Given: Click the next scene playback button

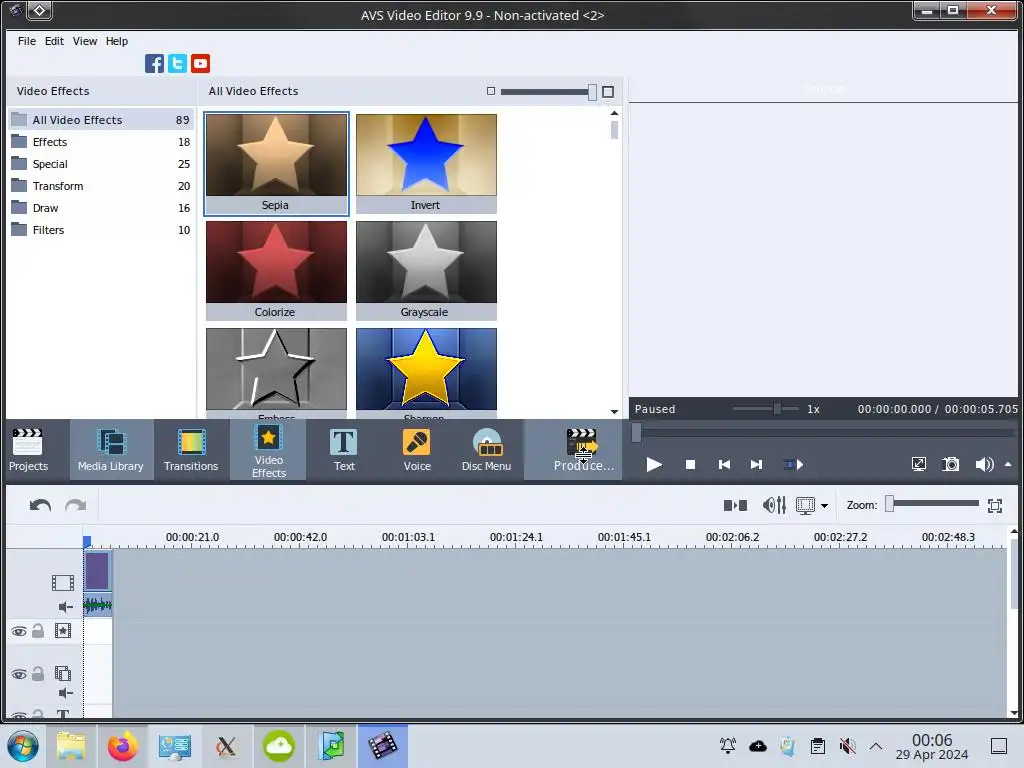Looking at the screenshot, I should (x=793, y=464).
